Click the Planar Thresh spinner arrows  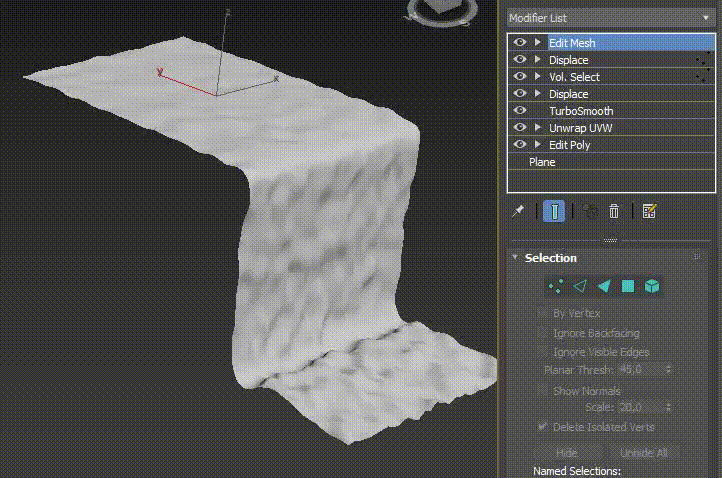coord(668,370)
